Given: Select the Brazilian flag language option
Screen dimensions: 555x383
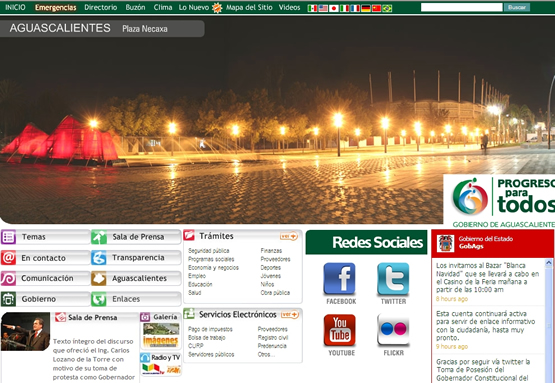Looking at the screenshot, I should (387, 8).
